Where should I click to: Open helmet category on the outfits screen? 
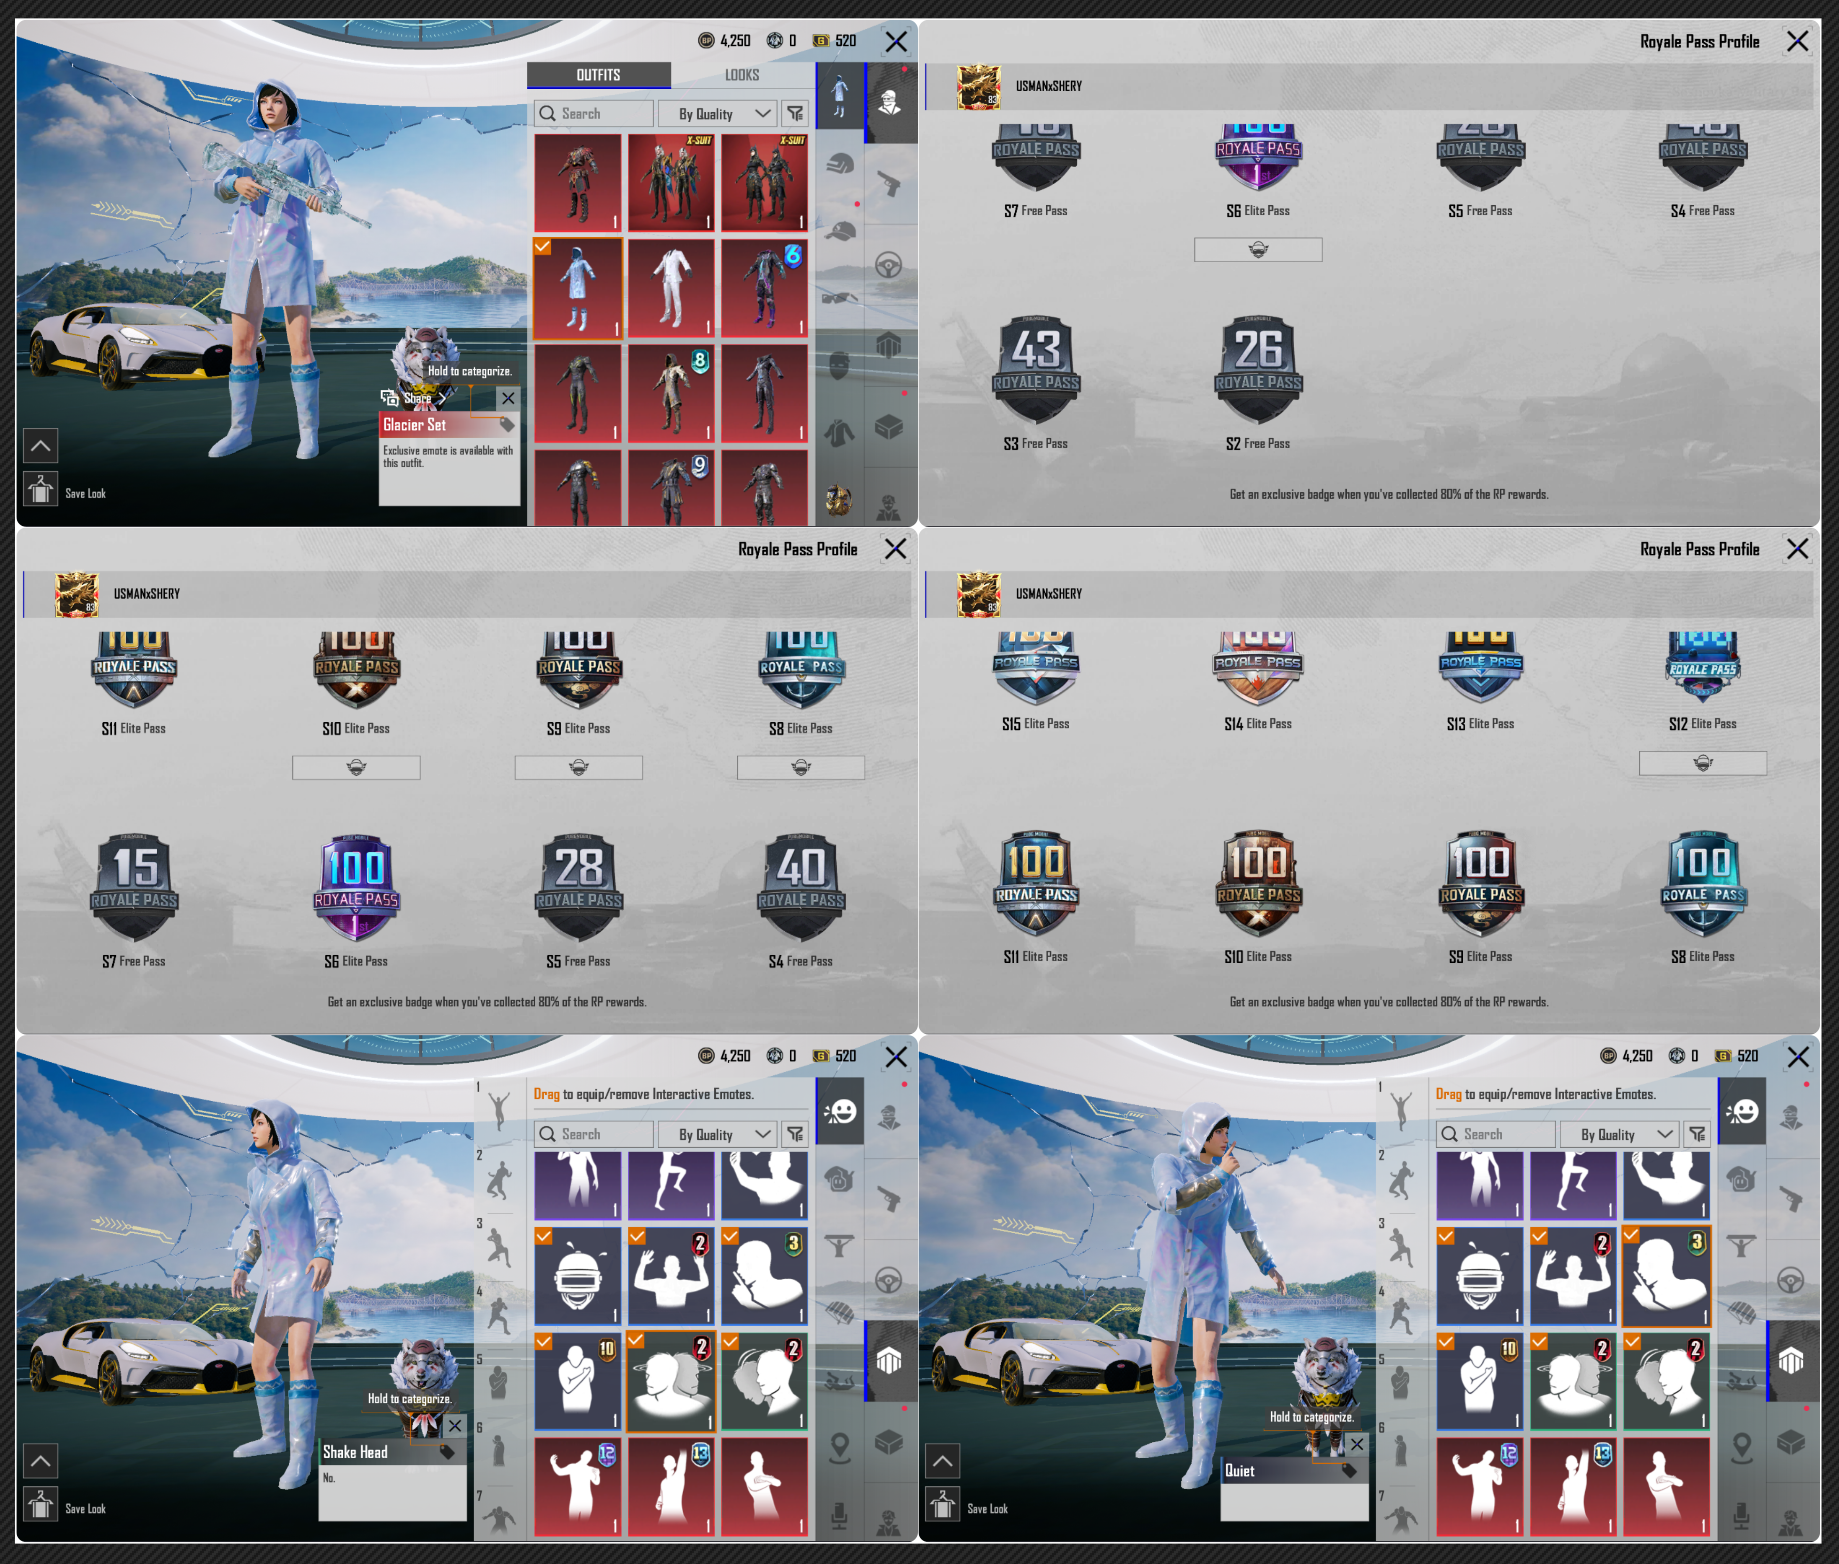click(840, 164)
